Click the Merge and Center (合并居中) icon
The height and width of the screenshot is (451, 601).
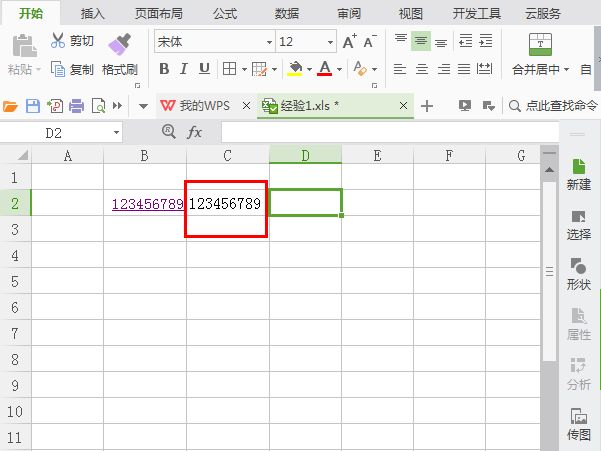[x=540, y=44]
